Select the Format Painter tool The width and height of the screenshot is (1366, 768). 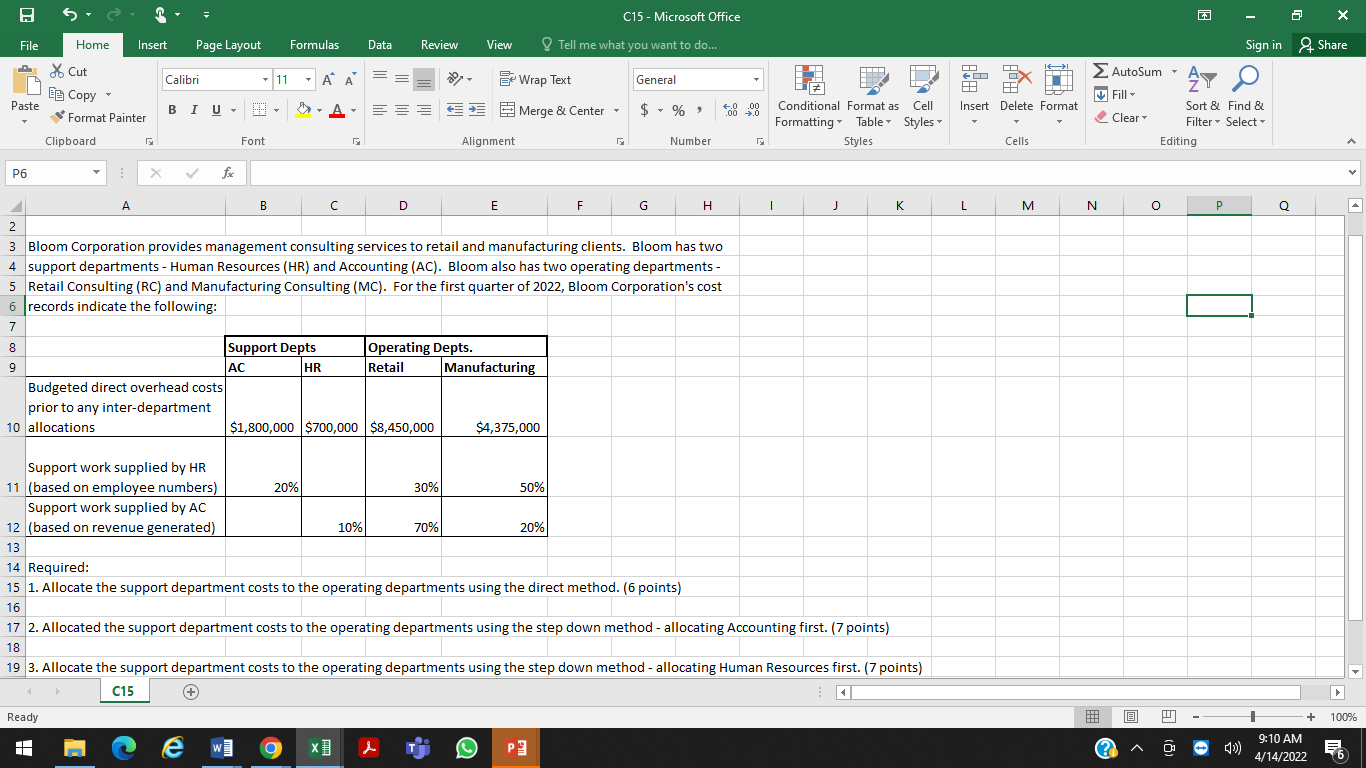coord(98,117)
